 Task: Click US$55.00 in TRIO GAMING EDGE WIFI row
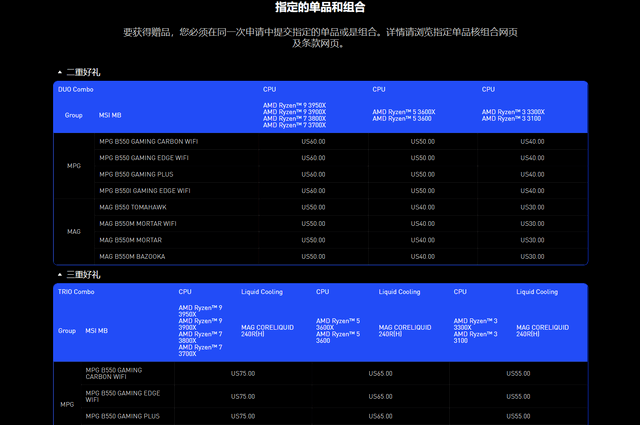click(518, 396)
